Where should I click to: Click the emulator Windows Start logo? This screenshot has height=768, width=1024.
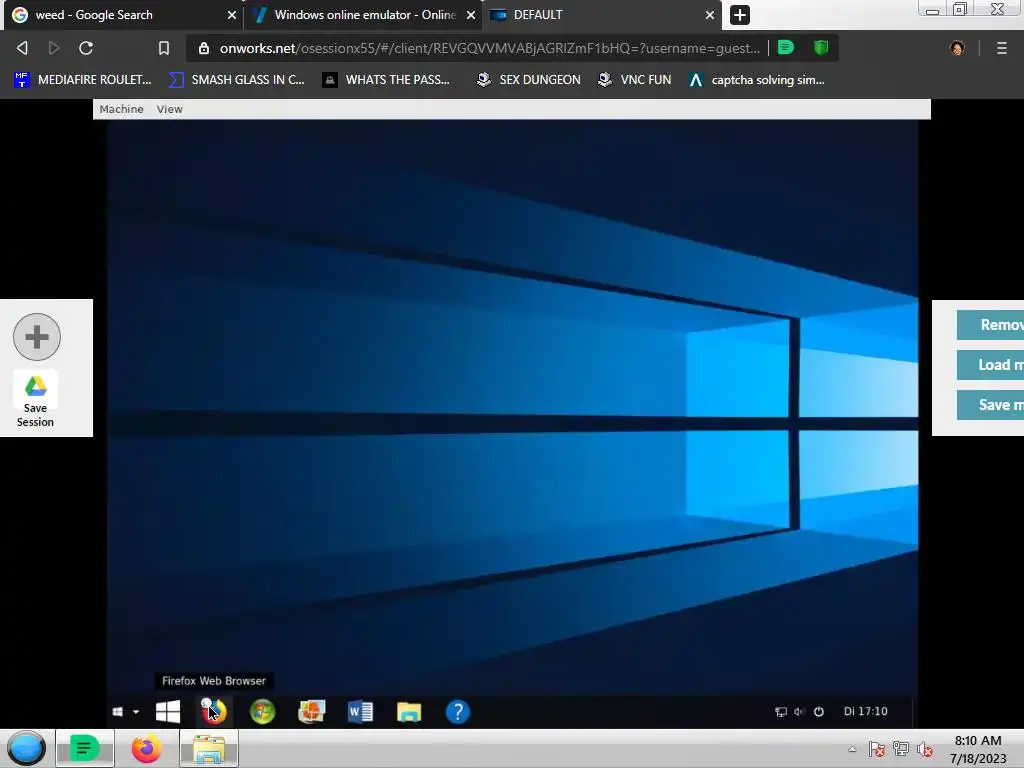coord(168,711)
